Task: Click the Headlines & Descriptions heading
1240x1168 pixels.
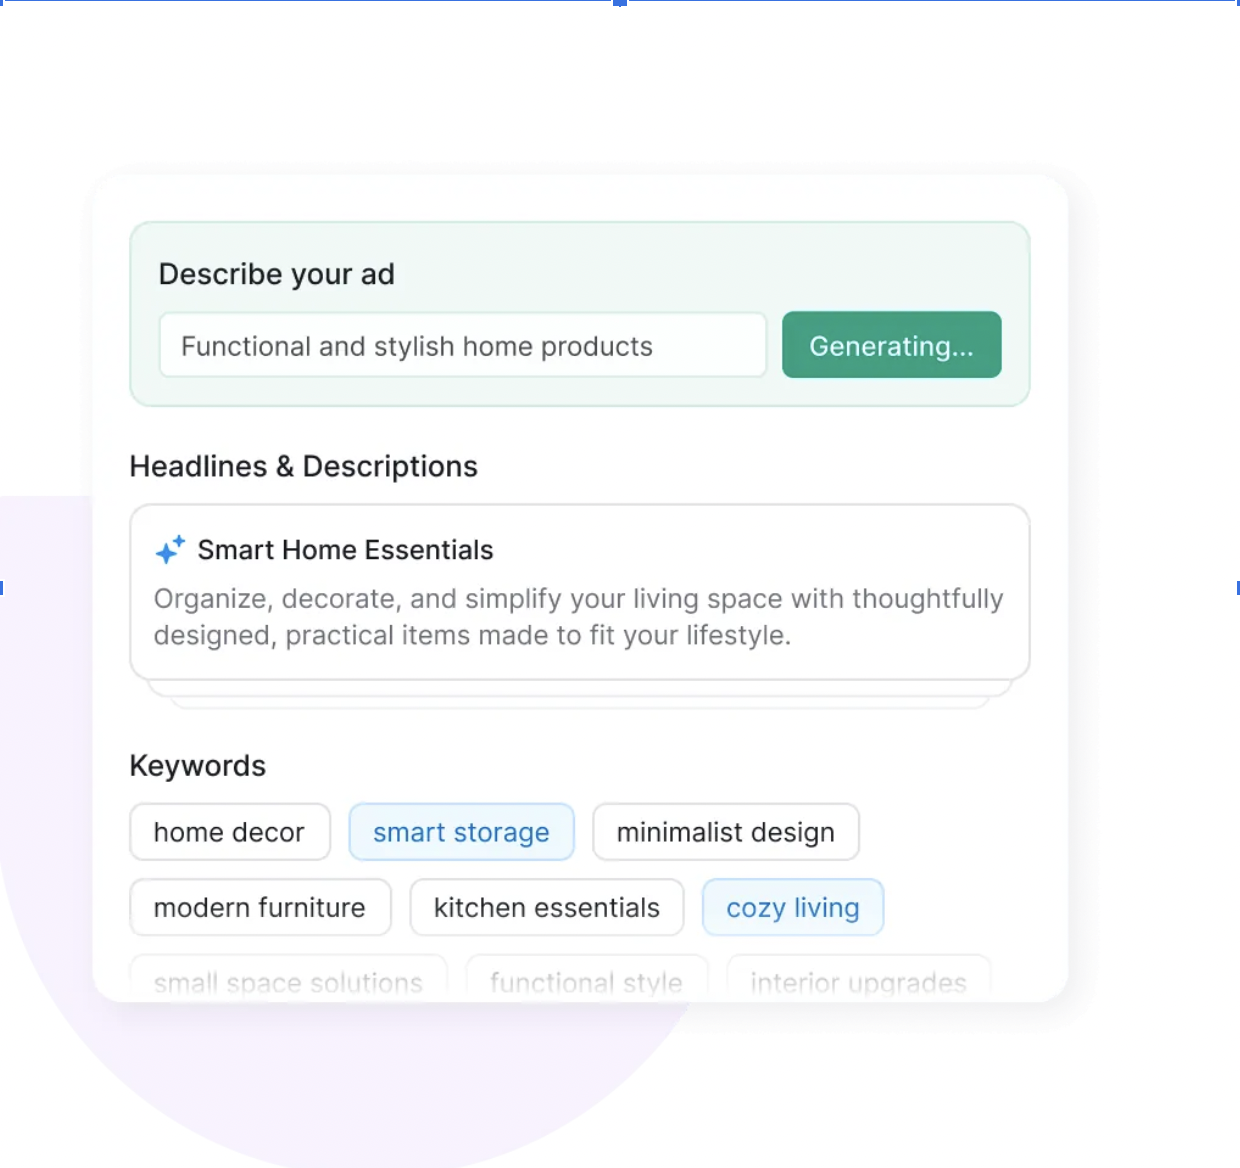Action: coord(304,466)
